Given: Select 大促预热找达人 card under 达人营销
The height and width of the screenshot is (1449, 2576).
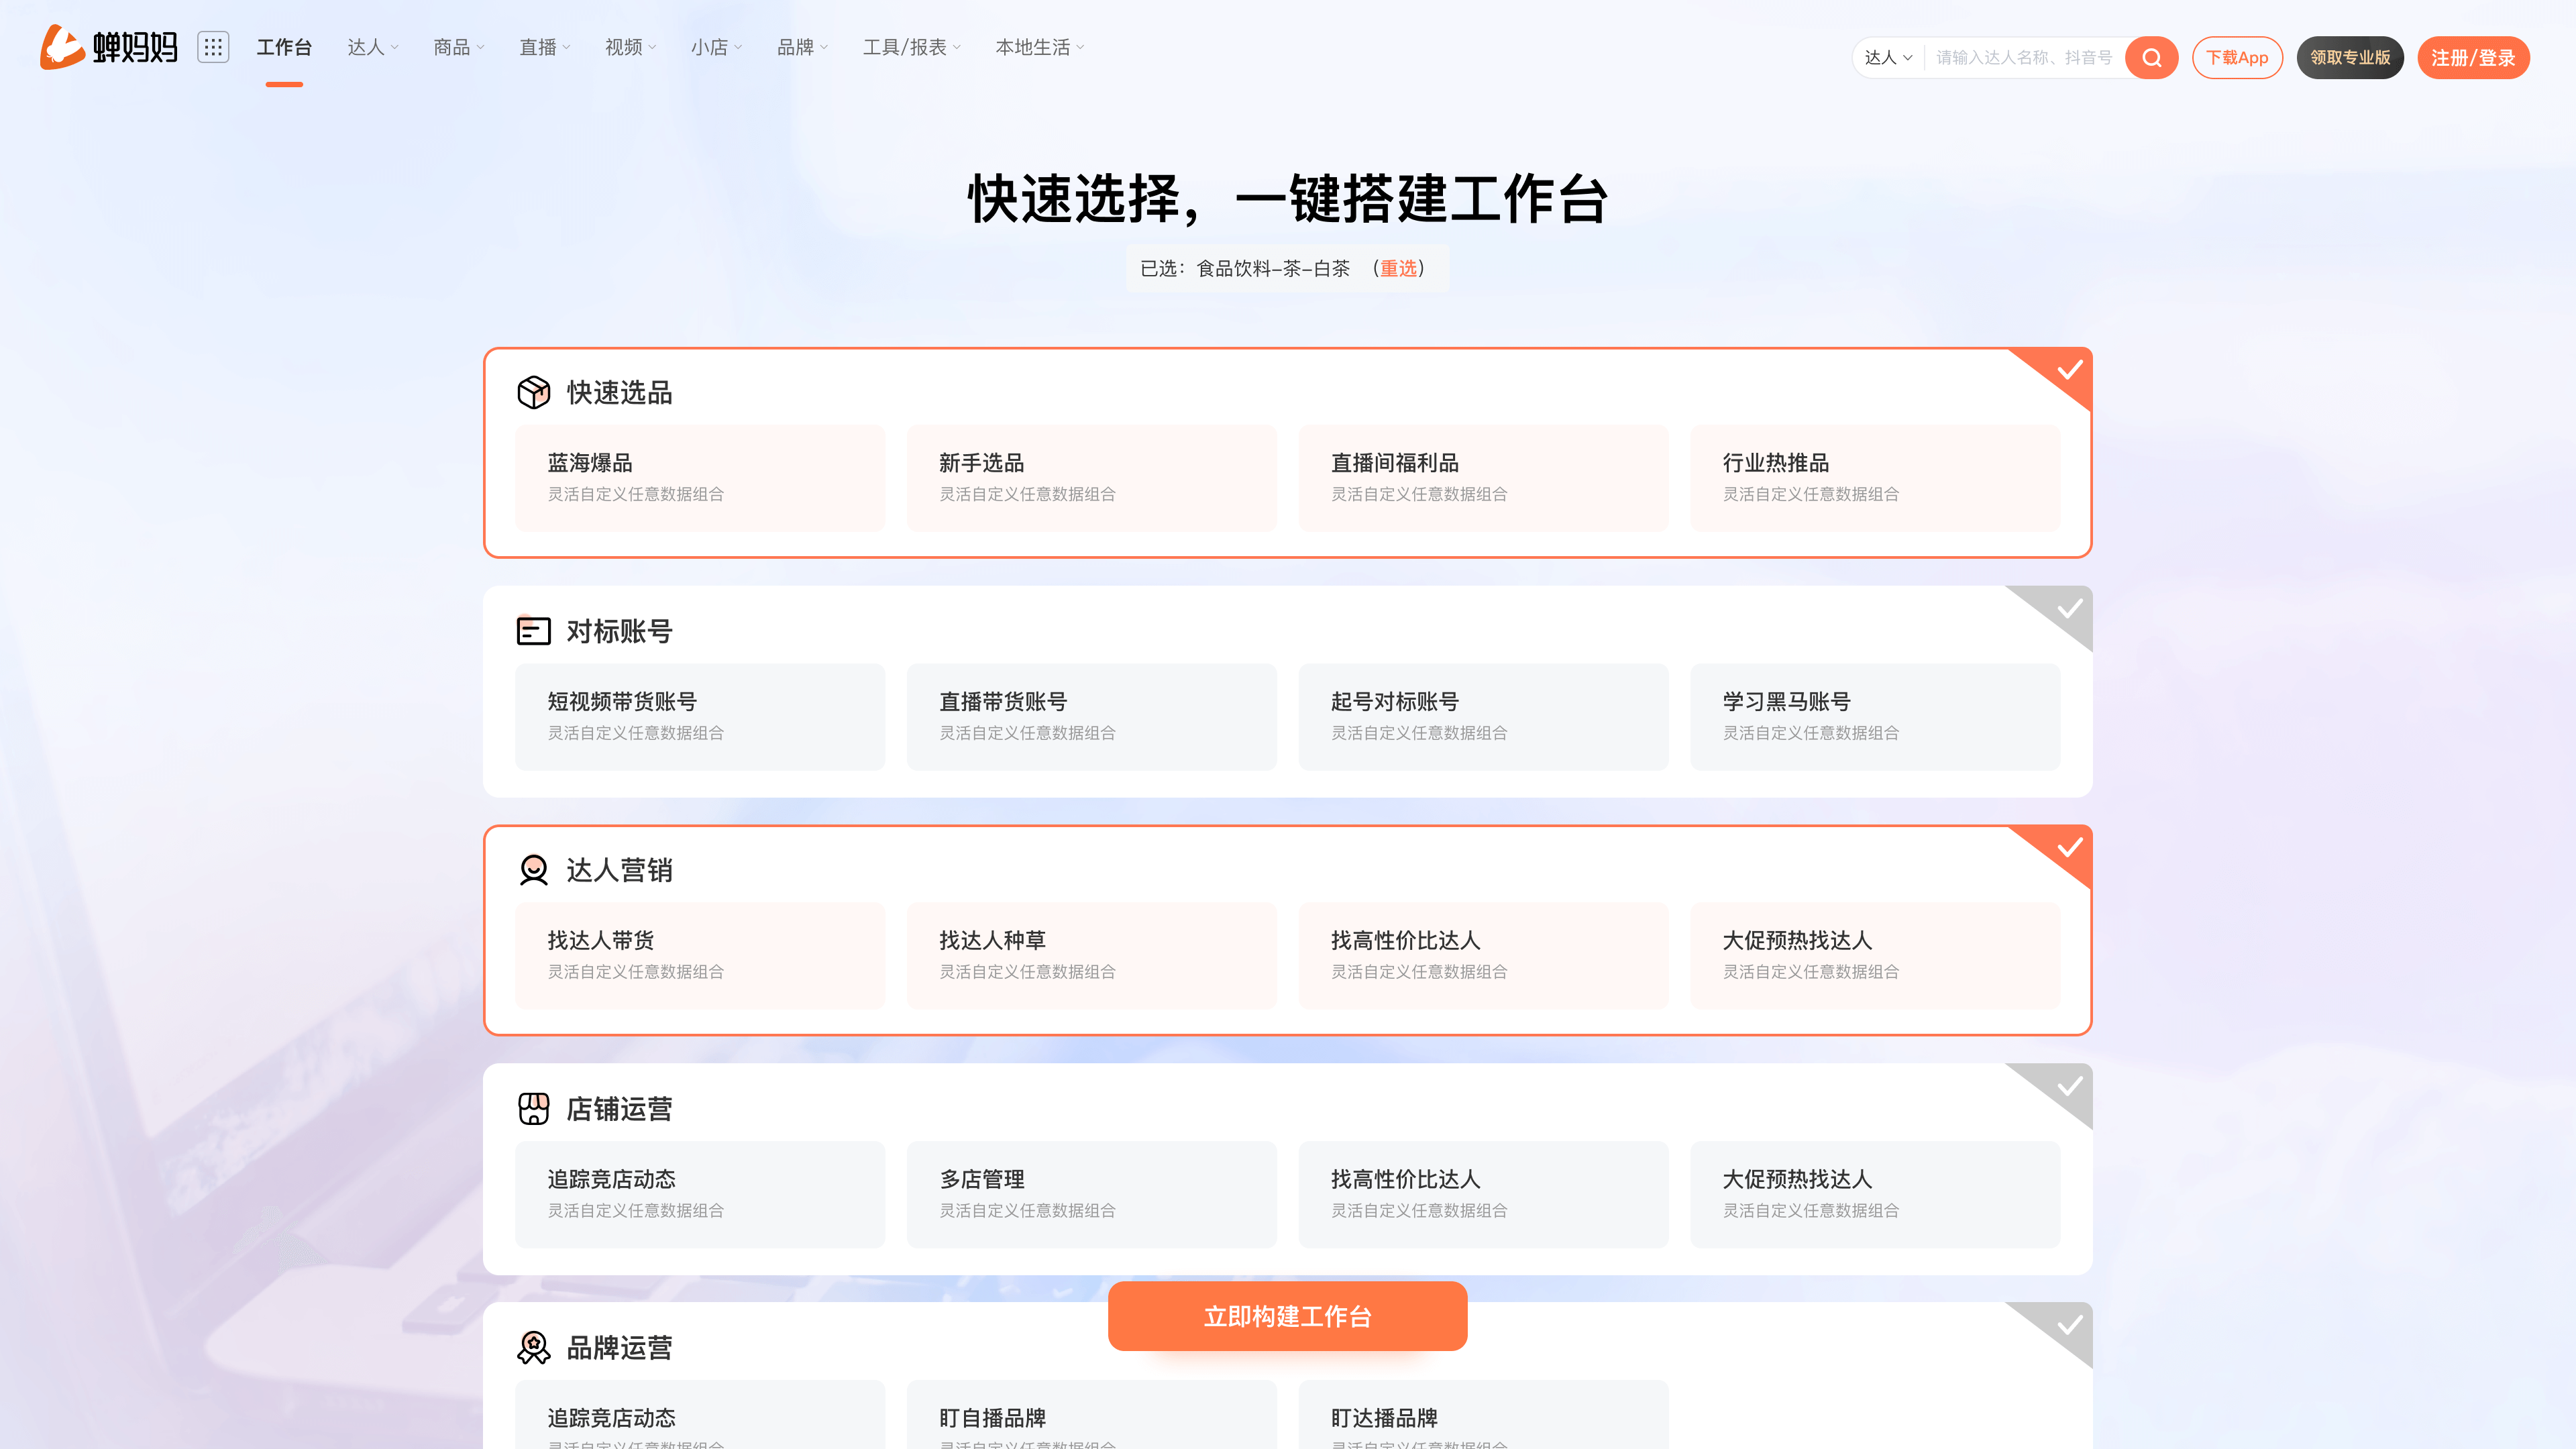Looking at the screenshot, I should 1875,956.
